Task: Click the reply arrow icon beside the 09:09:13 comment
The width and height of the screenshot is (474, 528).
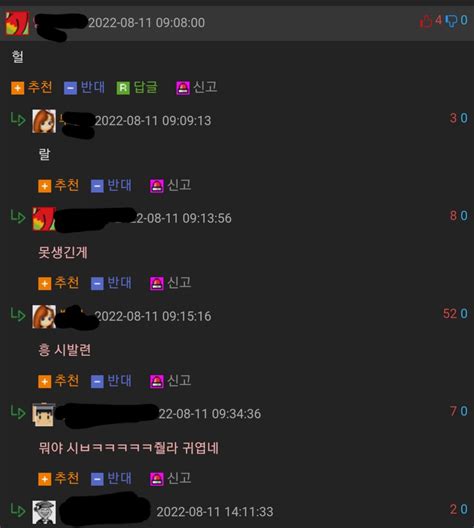Action: pos(18,119)
